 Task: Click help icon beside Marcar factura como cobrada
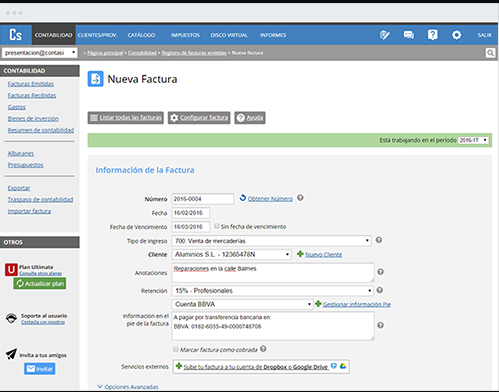pyautogui.click(x=263, y=349)
